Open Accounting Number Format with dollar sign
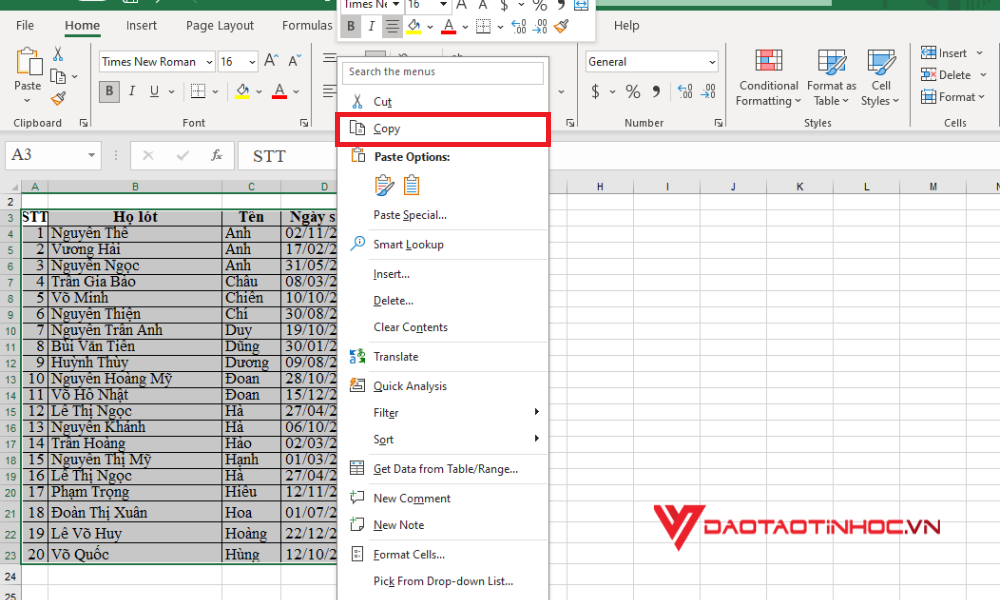The height and width of the screenshot is (600, 1000). (x=597, y=91)
